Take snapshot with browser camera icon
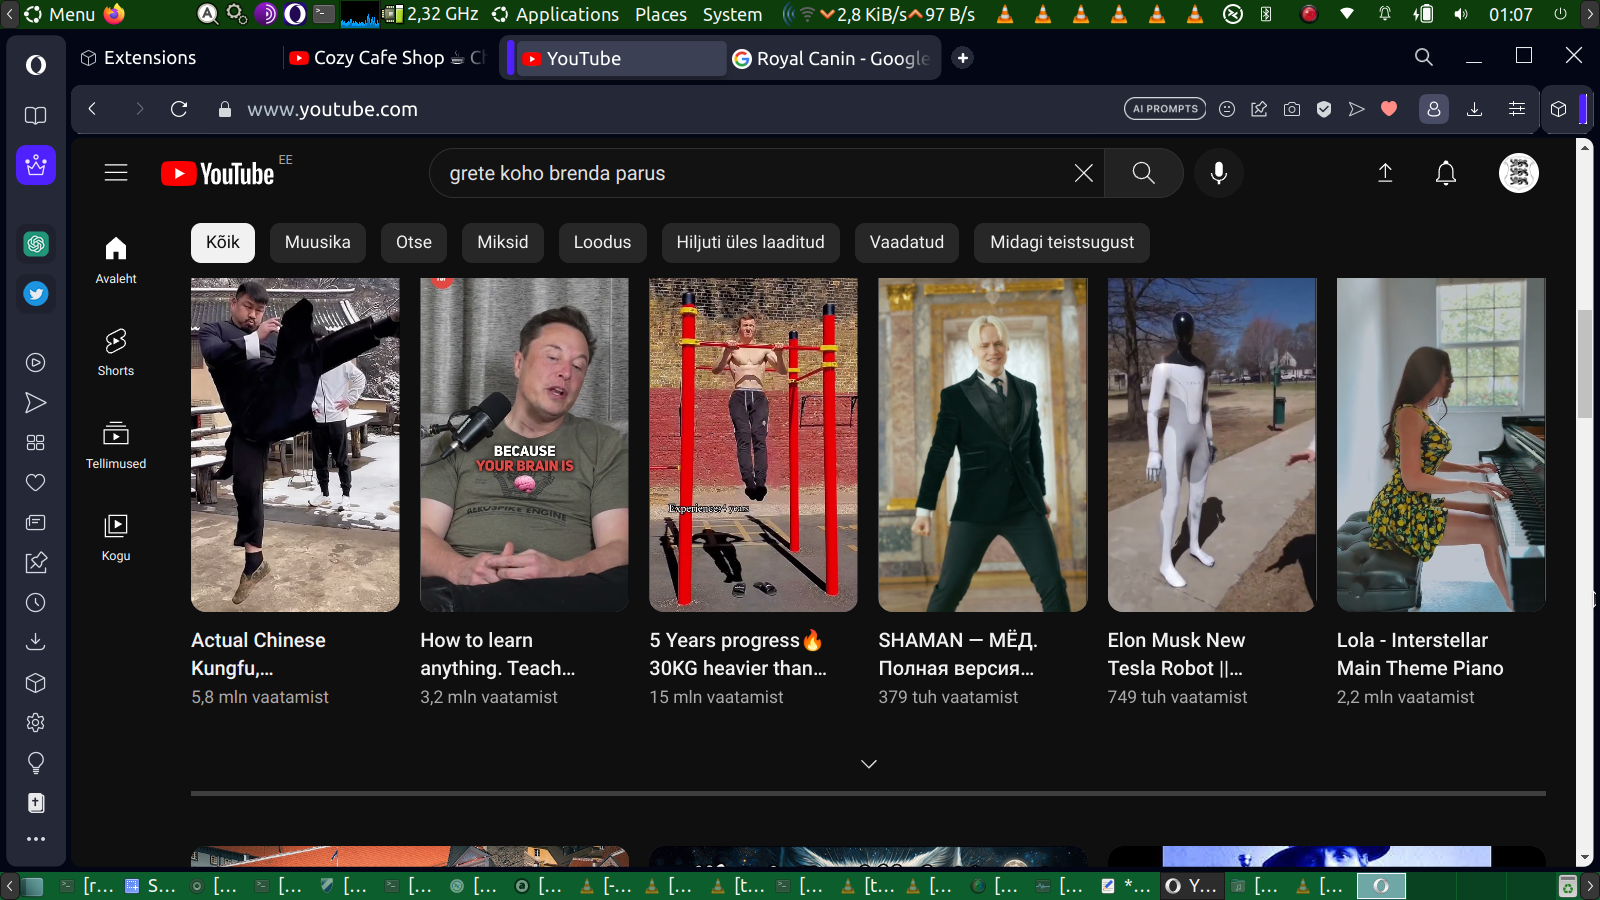The width and height of the screenshot is (1600, 900). (1292, 109)
